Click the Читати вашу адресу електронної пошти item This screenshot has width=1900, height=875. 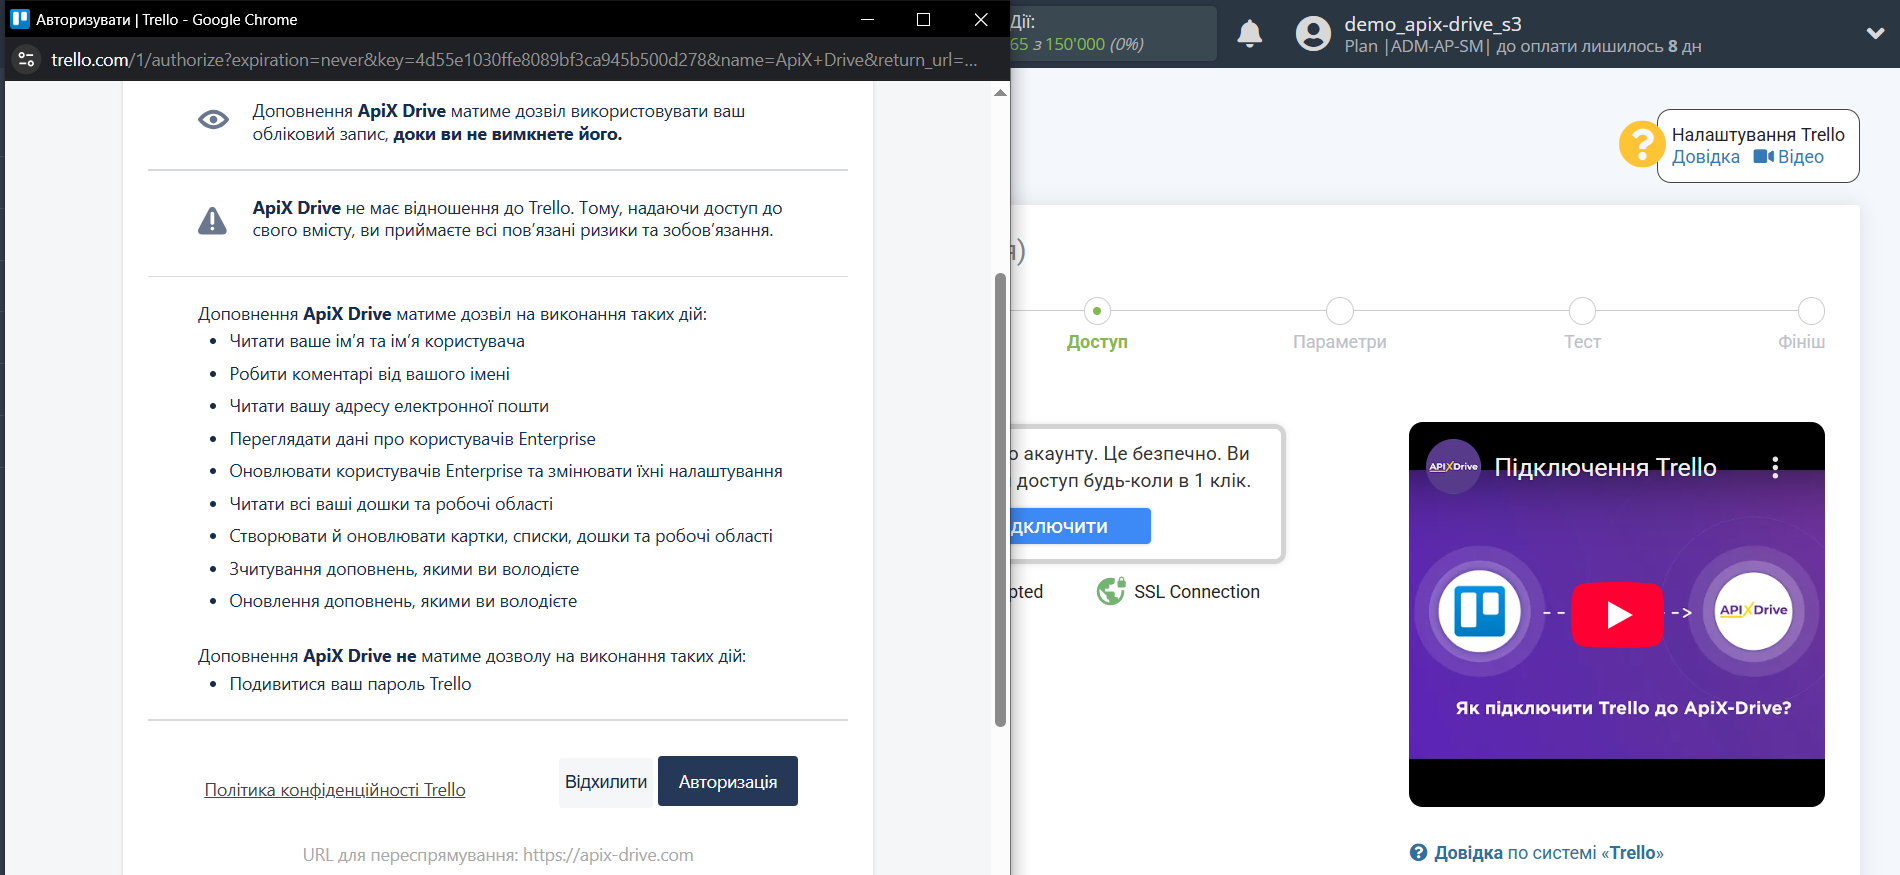click(389, 406)
